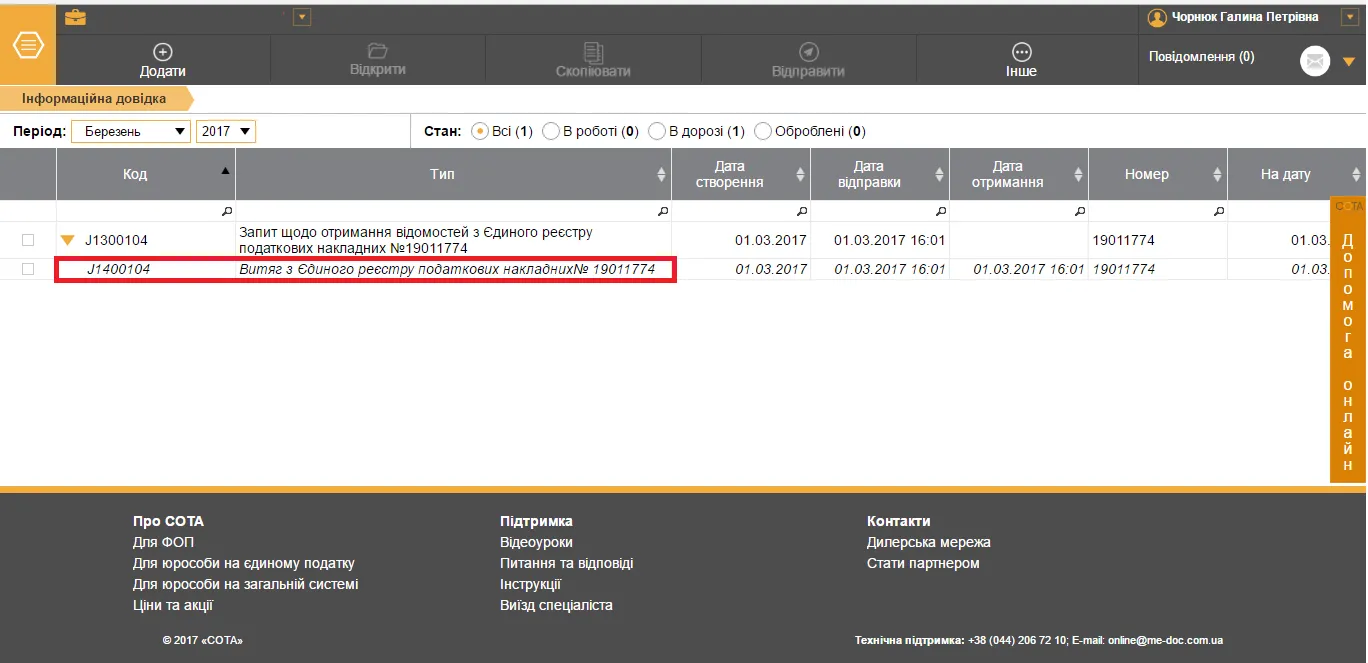Expand the orange arrow next to envelope
1368x663 pixels.
click(x=1348, y=62)
